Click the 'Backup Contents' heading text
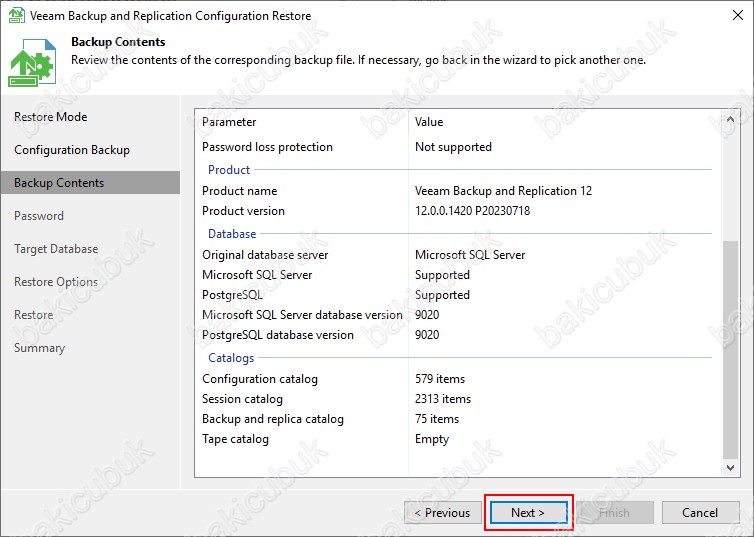The image size is (754, 537). (x=118, y=42)
